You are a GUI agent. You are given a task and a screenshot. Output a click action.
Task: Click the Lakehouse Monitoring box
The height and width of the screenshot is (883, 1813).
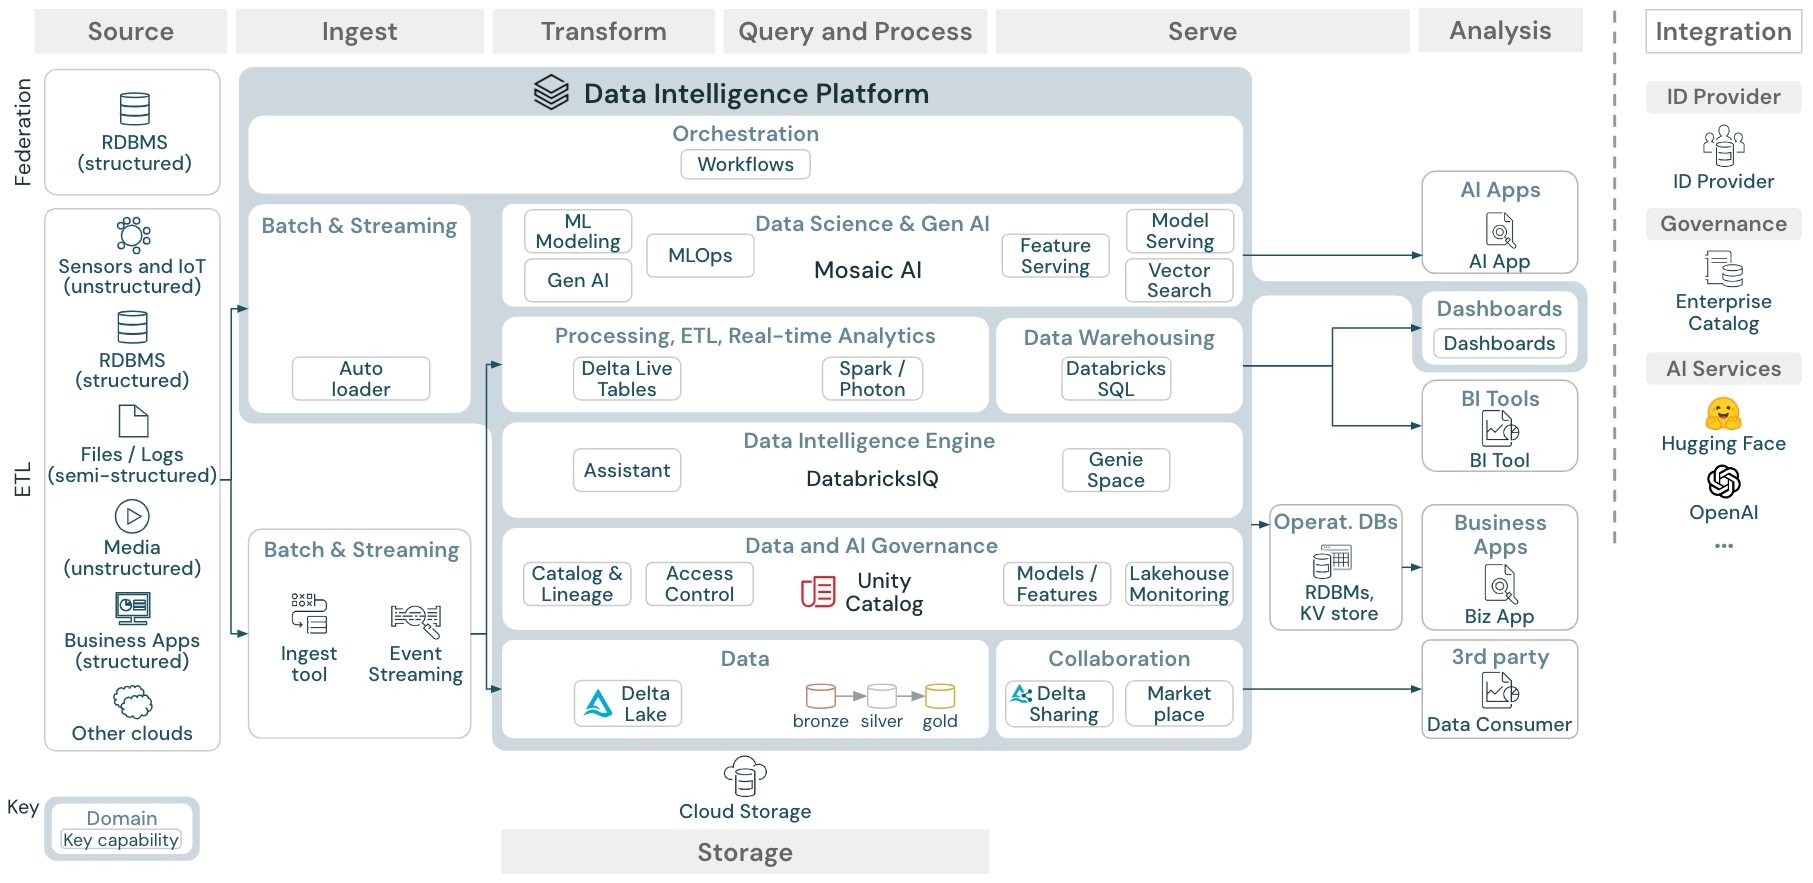tap(1179, 584)
